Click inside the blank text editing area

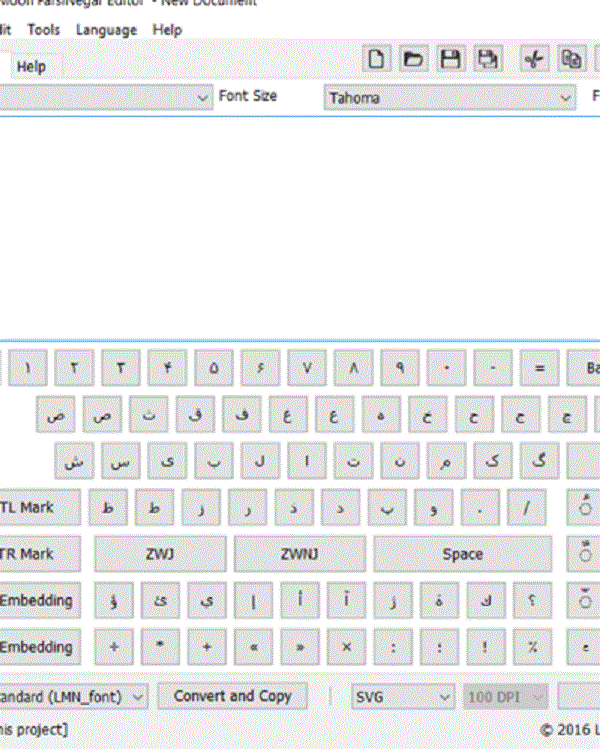[300, 225]
